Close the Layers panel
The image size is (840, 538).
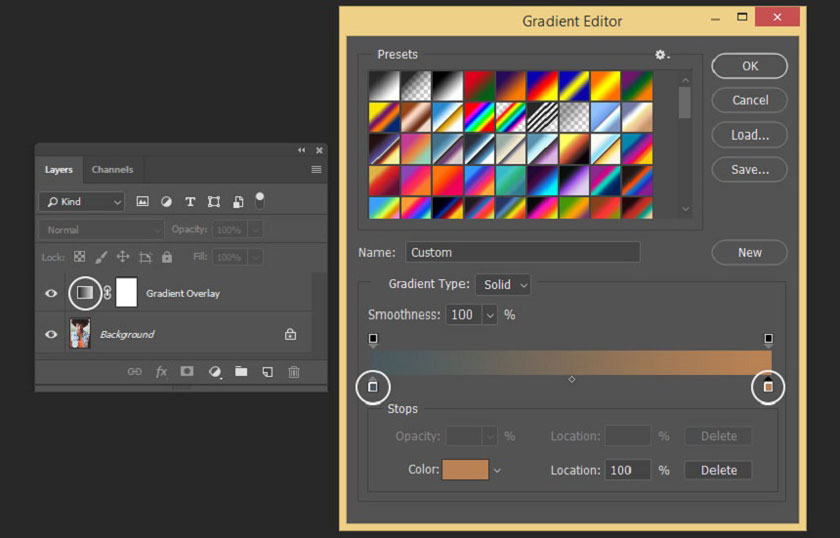[319, 151]
